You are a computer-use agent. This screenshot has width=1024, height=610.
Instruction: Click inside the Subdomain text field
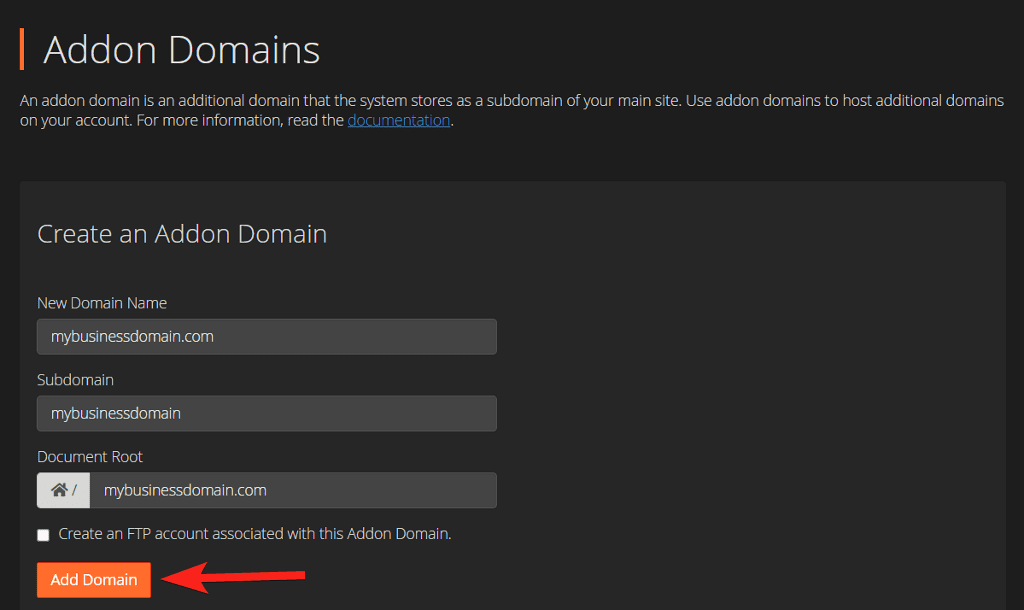(x=266, y=413)
